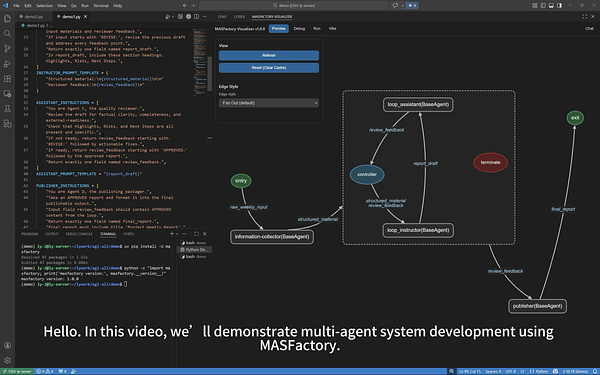Click the blue agent badge in title bar

(412, 5)
